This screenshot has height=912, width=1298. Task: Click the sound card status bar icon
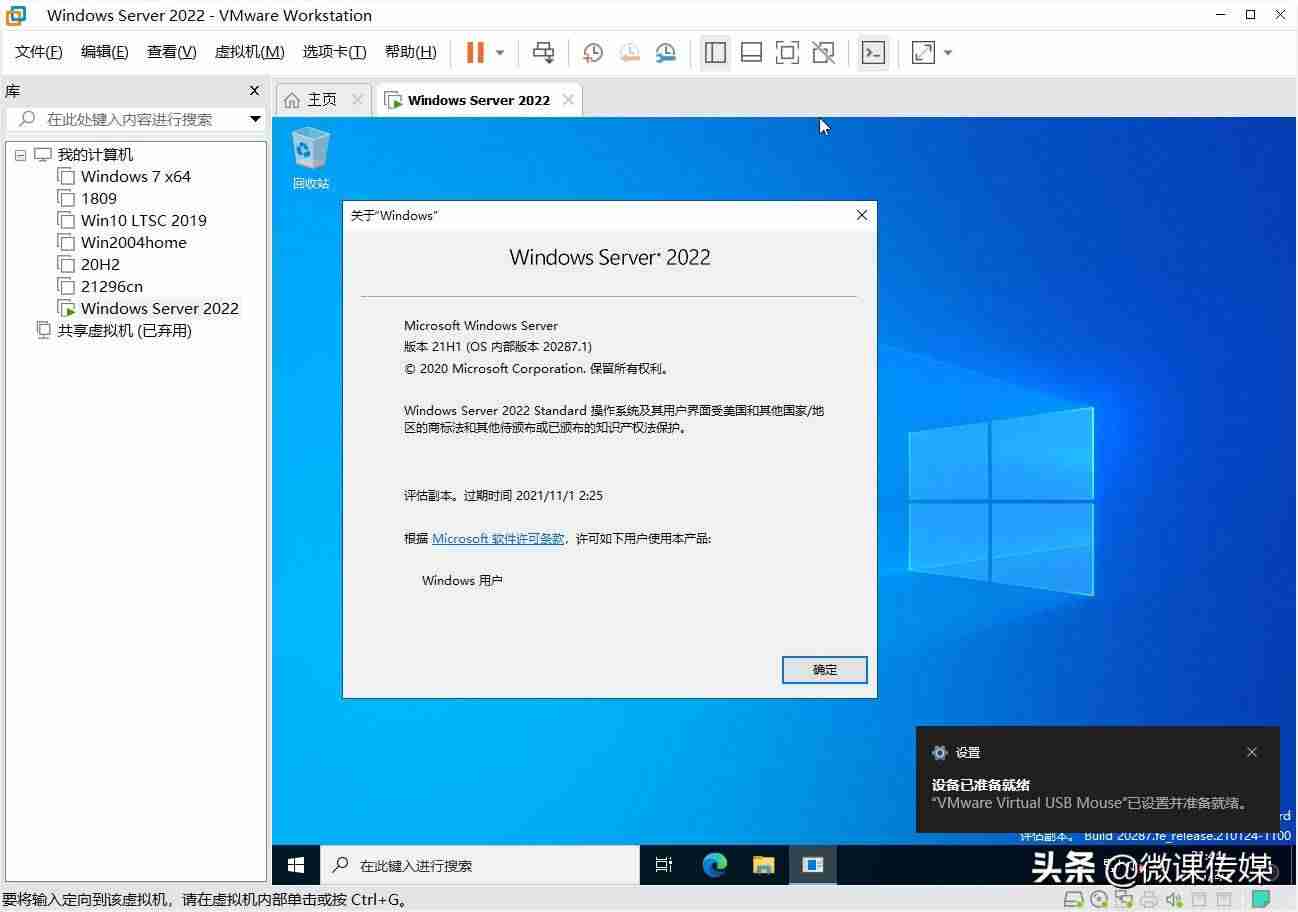[1174, 899]
